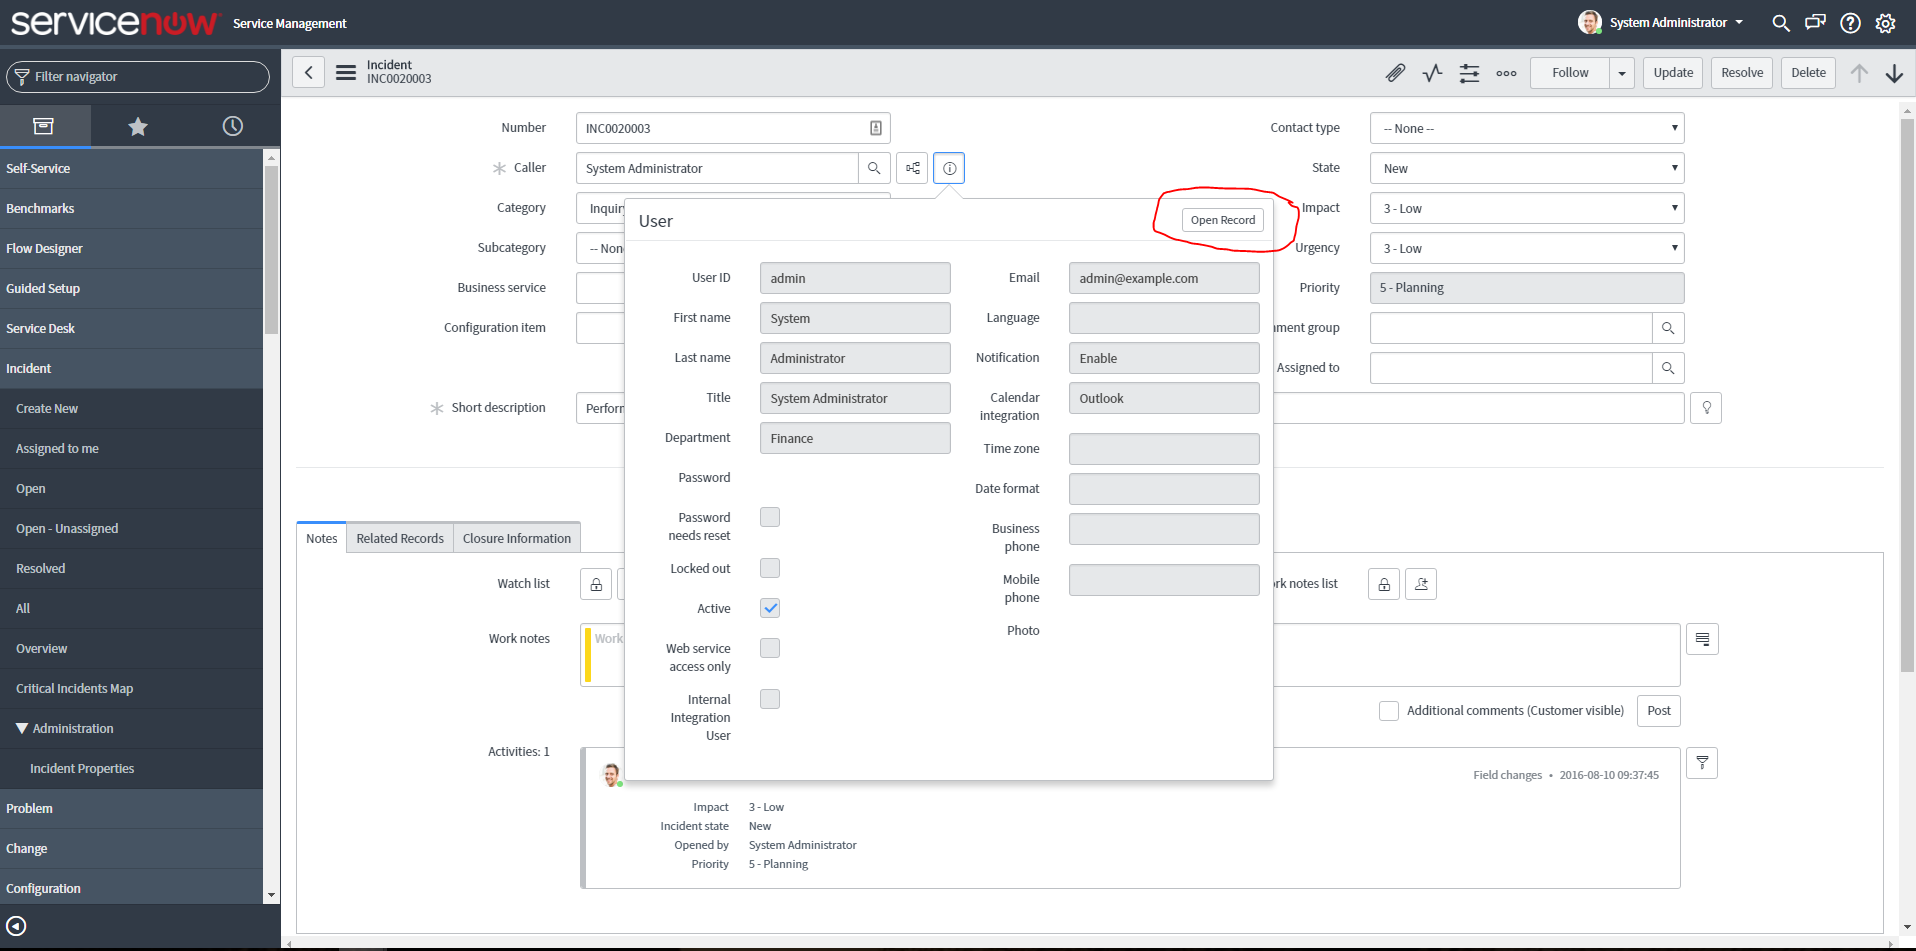Click the add-me person icon near work notes list
The image size is (1916, 951).
[1421, 584]
